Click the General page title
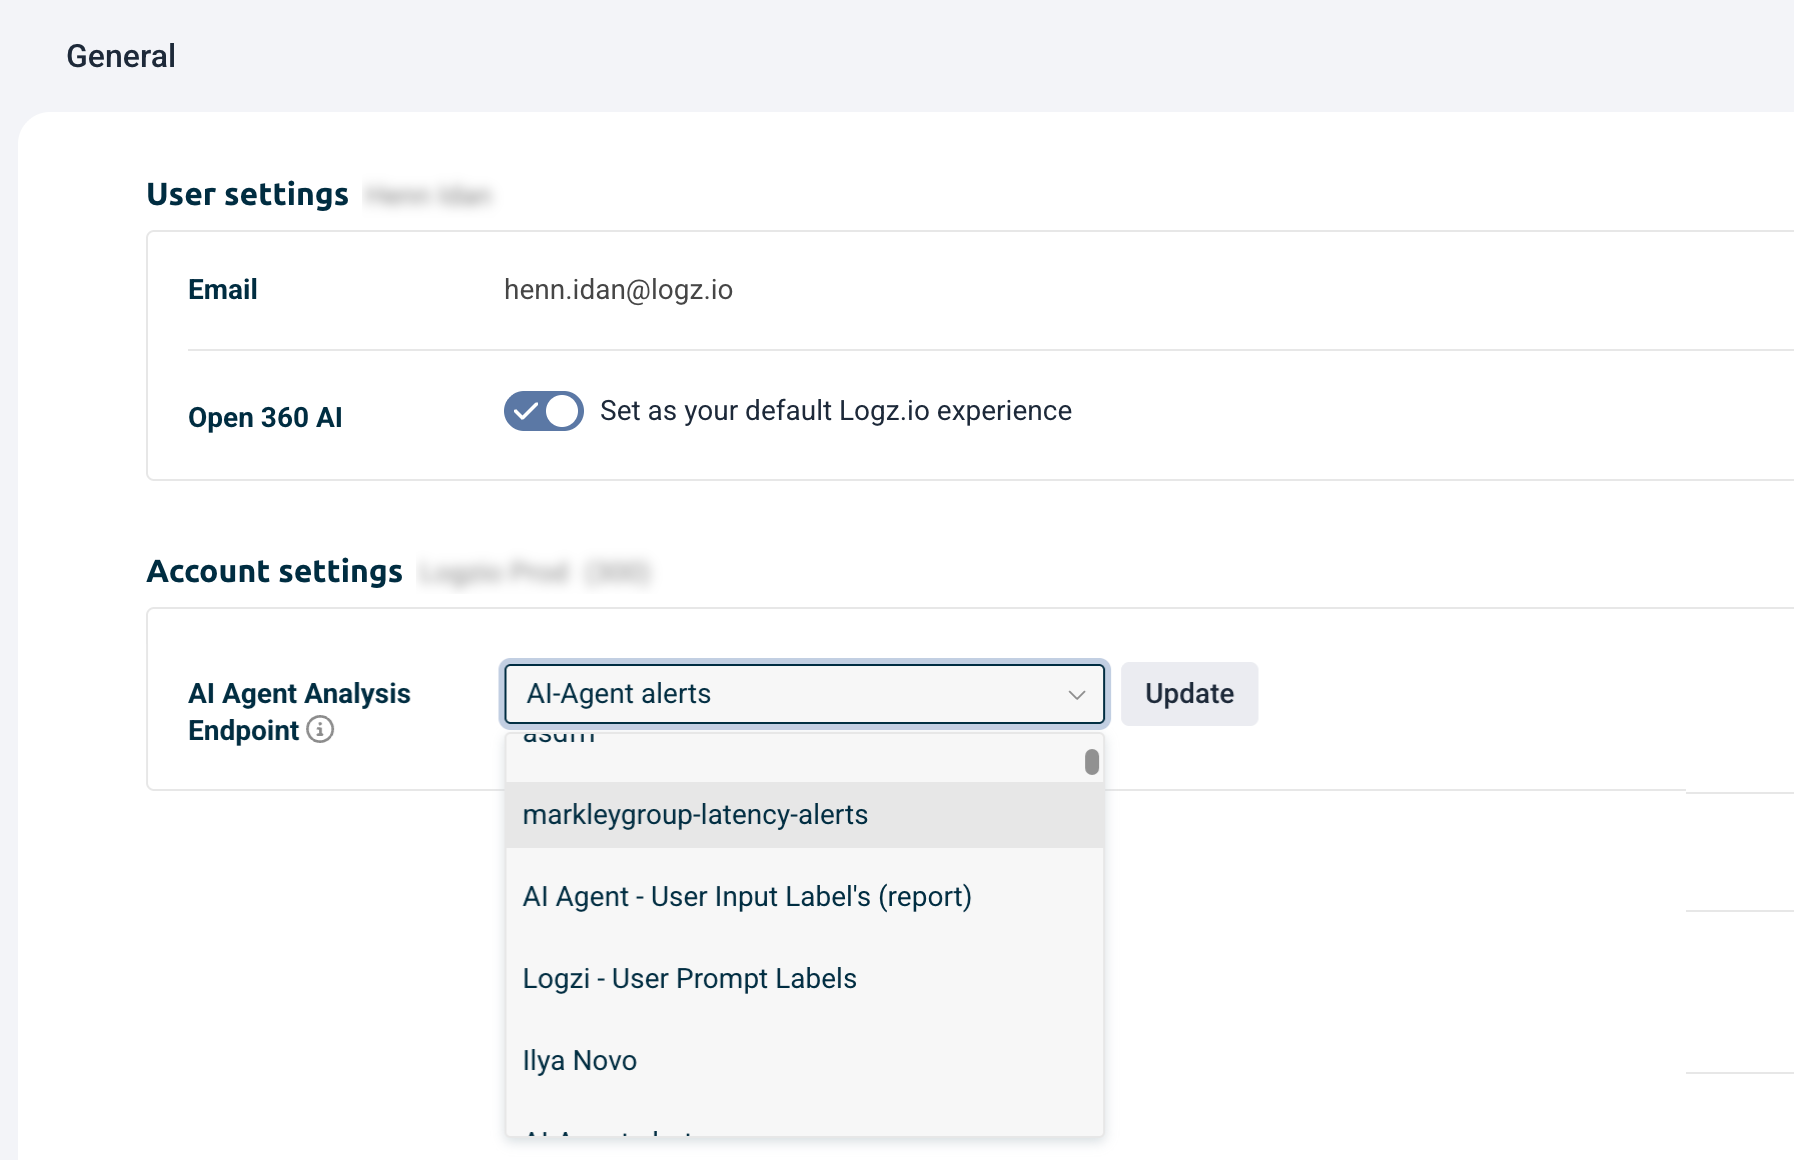Screen dimensions: 1794x1160 121,56
